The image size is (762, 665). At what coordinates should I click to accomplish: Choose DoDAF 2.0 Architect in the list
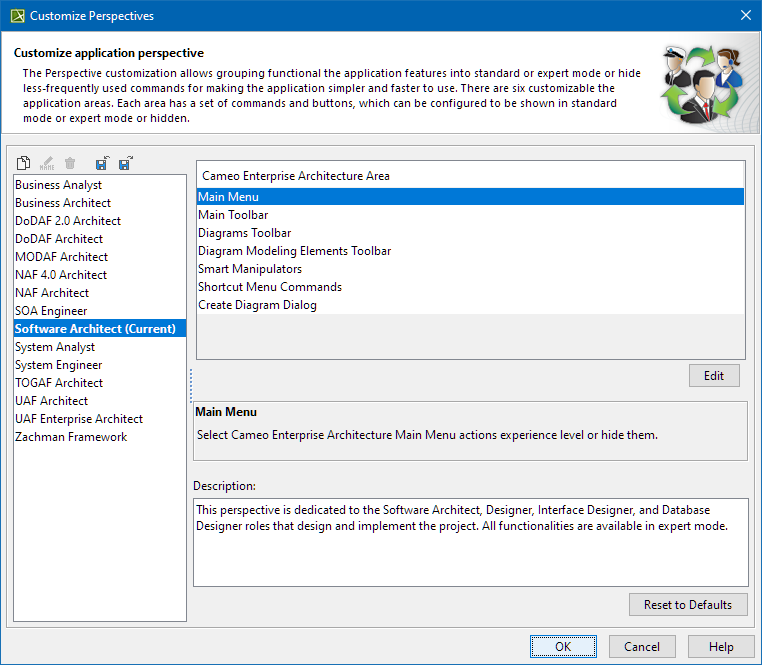coord(100,221)
